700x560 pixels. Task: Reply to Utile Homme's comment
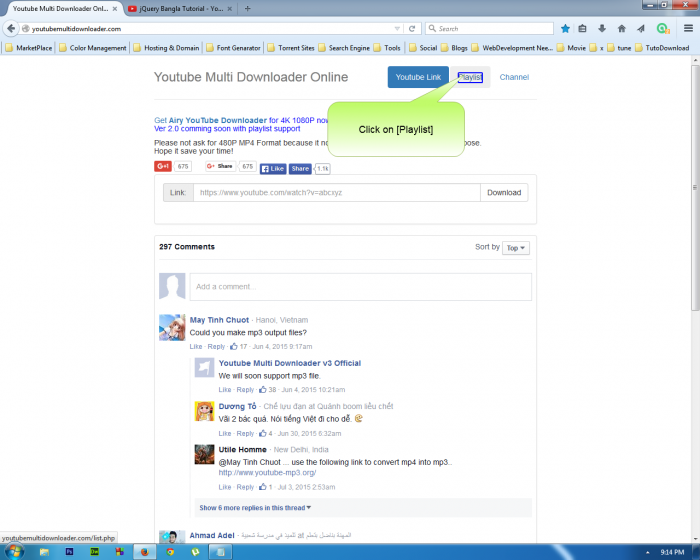point(245,487)
